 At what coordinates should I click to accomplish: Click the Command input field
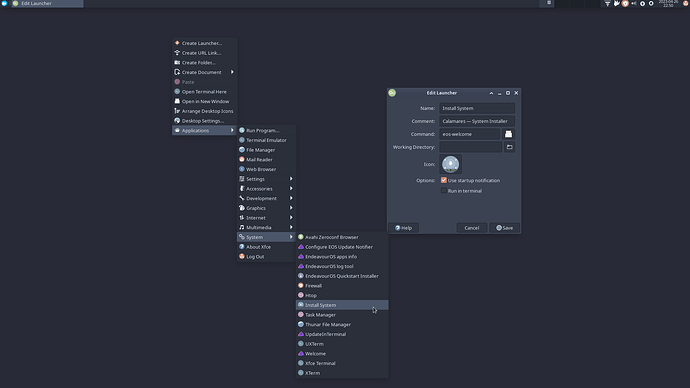[x=470, y=134]
